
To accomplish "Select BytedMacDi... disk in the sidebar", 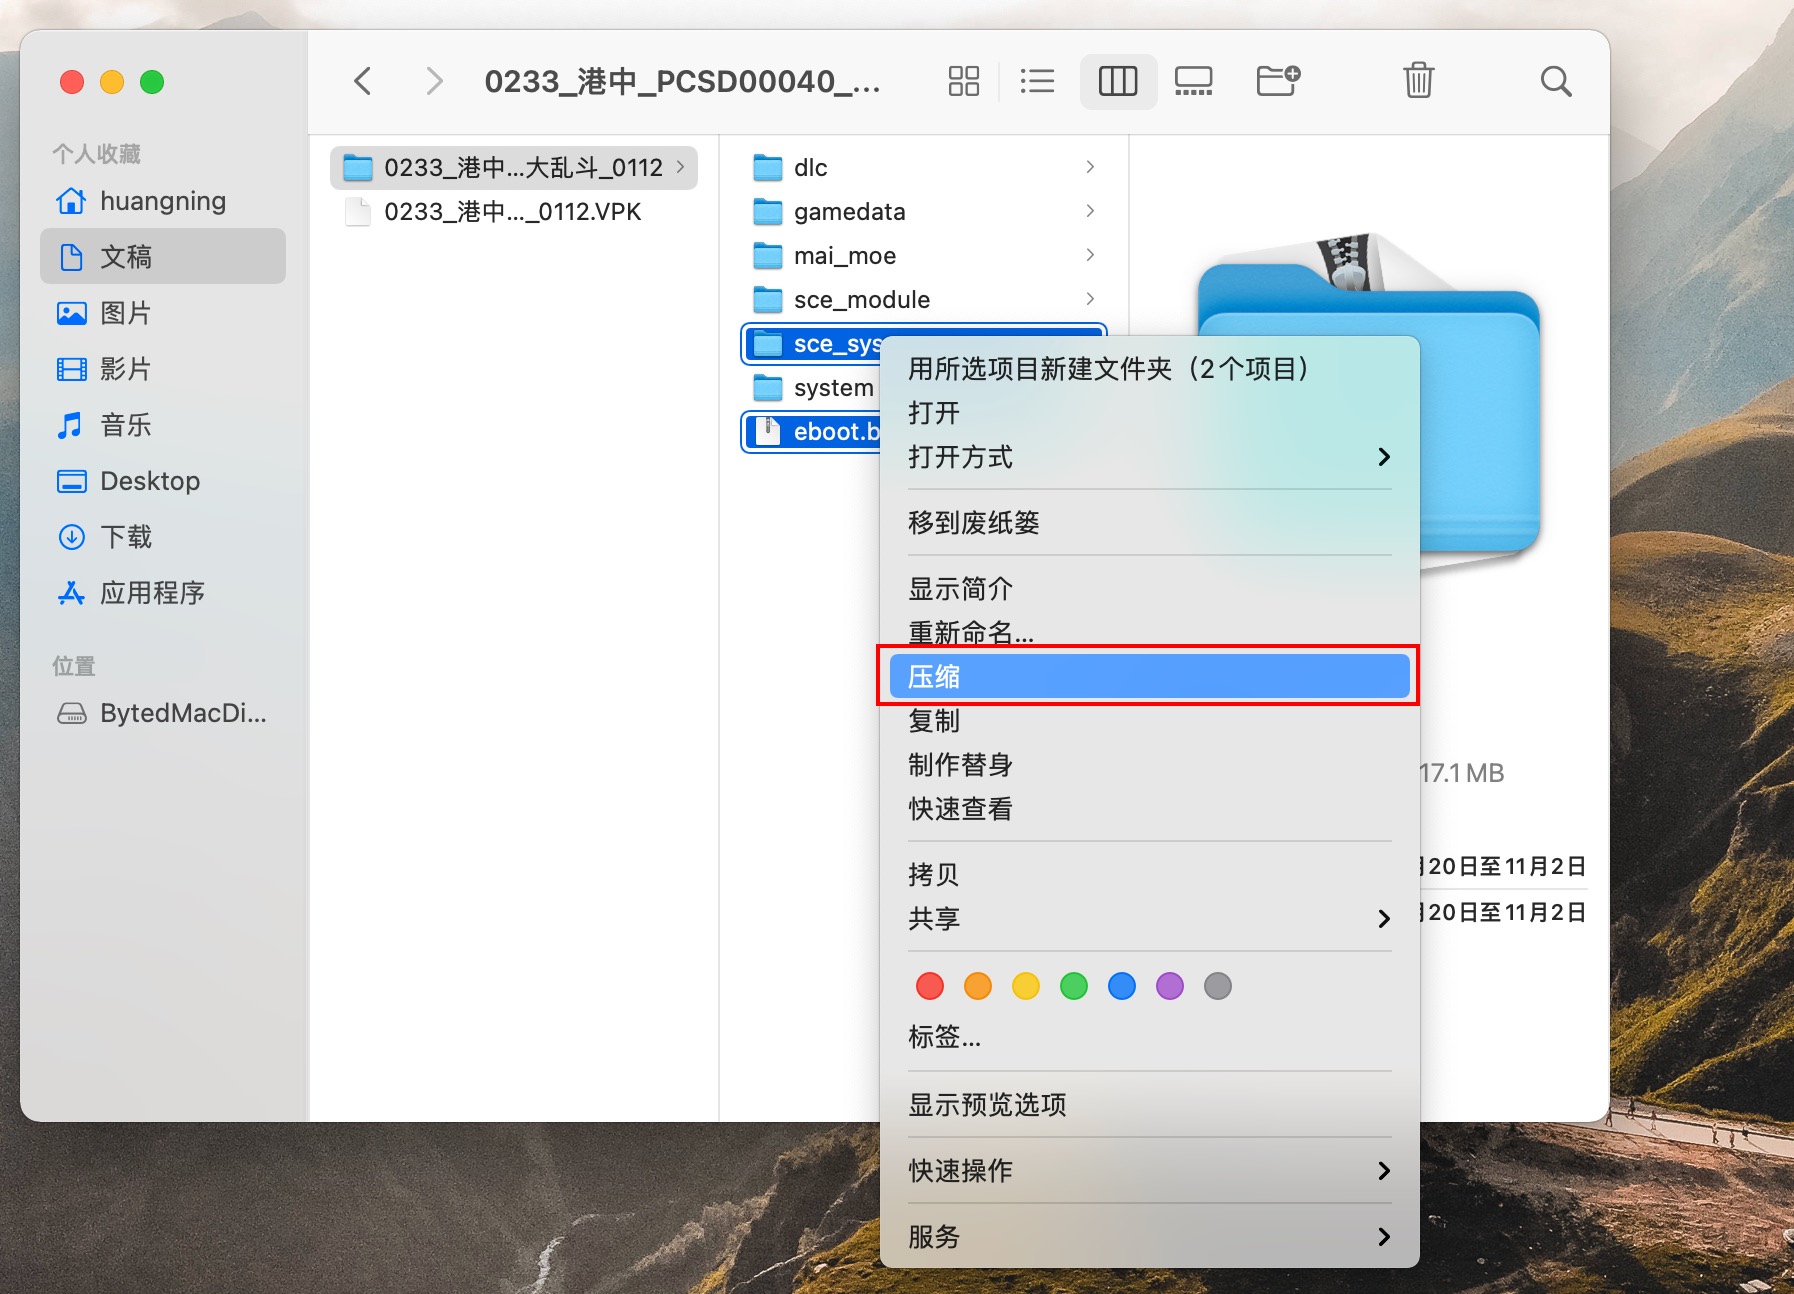I will (163, 713).
